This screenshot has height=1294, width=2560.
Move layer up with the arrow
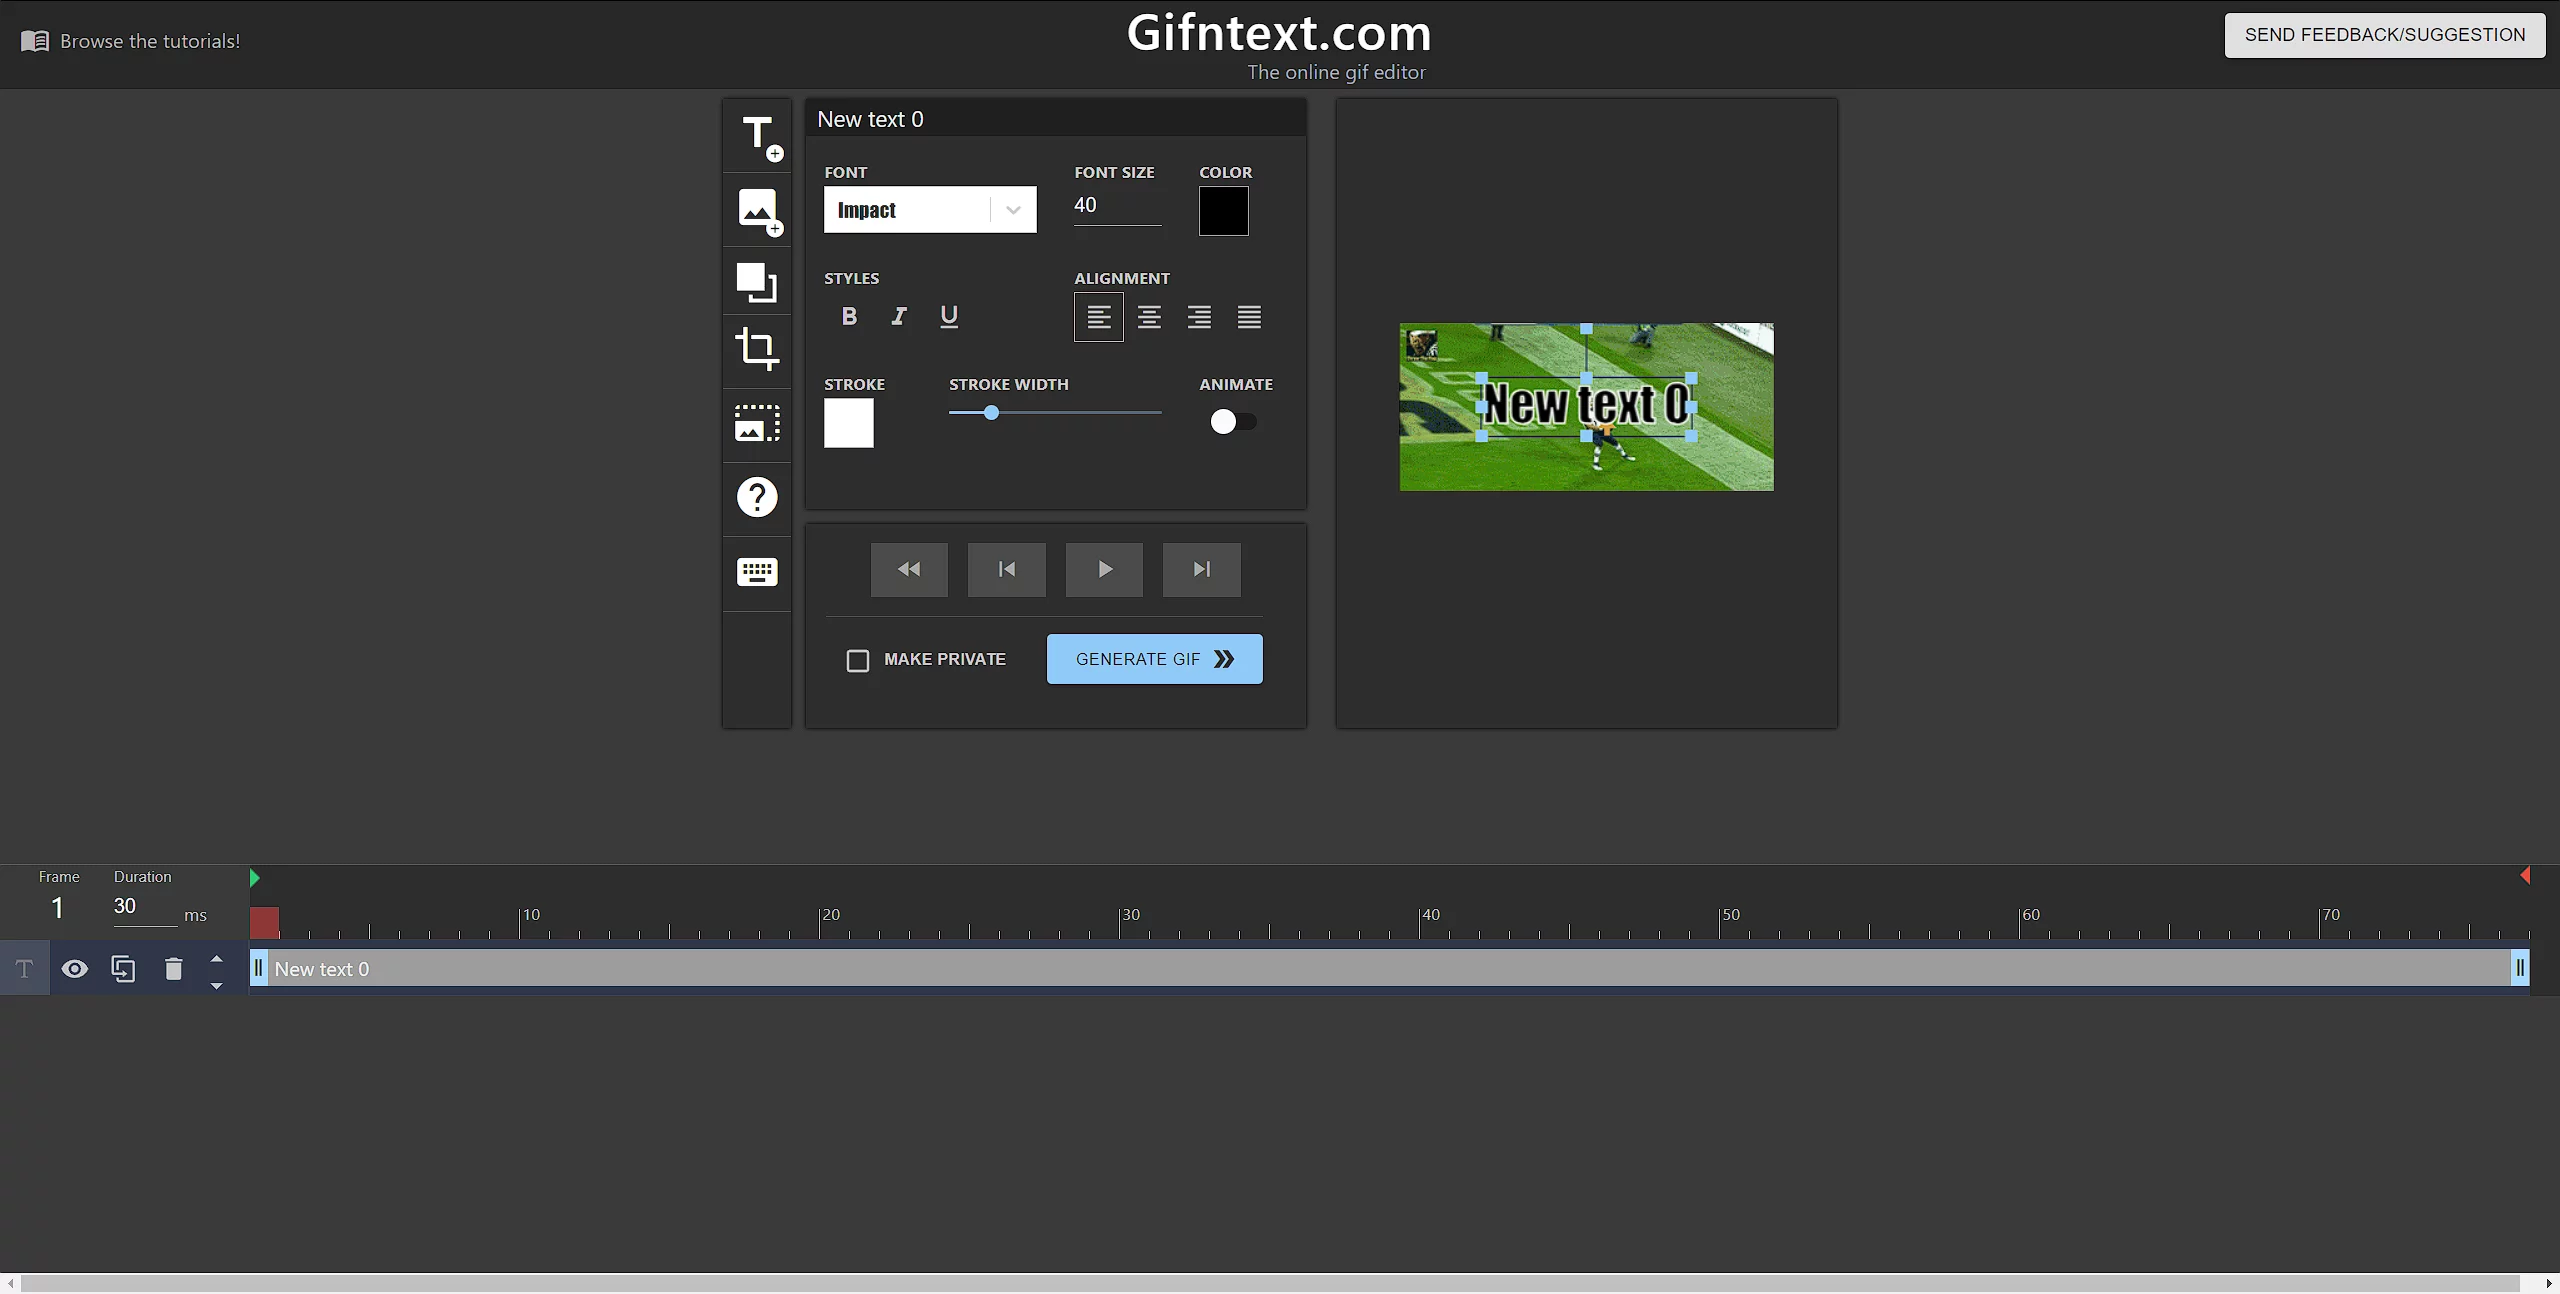click(216, 958)
